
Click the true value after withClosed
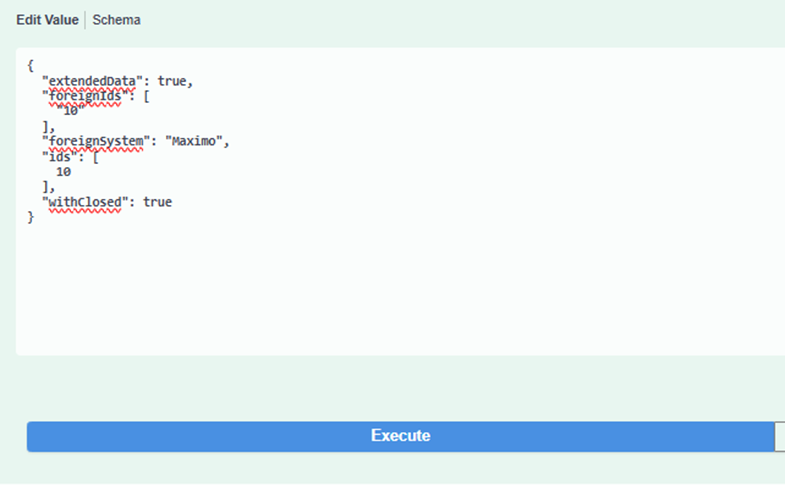coord(157,202)
